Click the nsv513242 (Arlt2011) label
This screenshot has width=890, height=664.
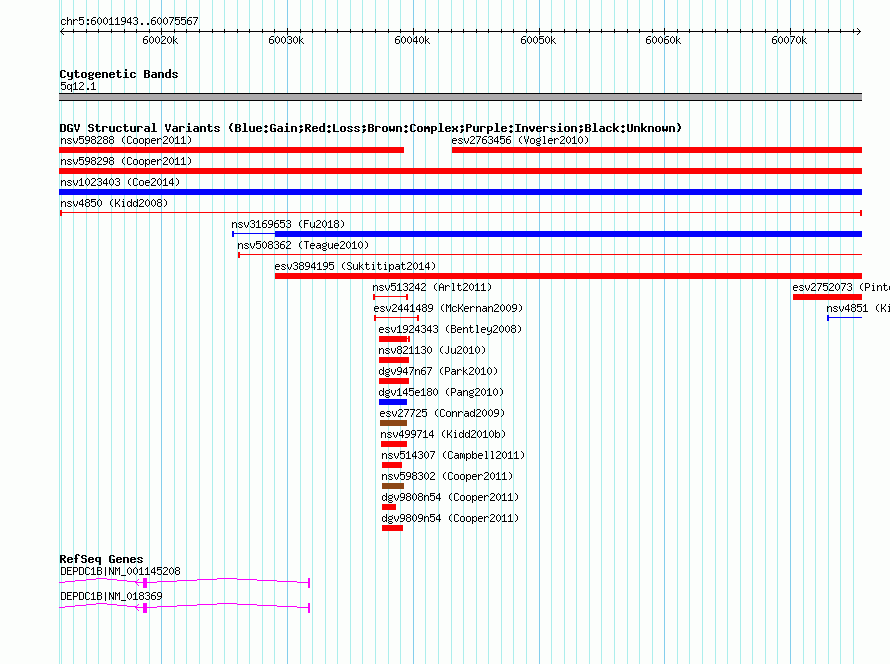(x=432, y=287)
